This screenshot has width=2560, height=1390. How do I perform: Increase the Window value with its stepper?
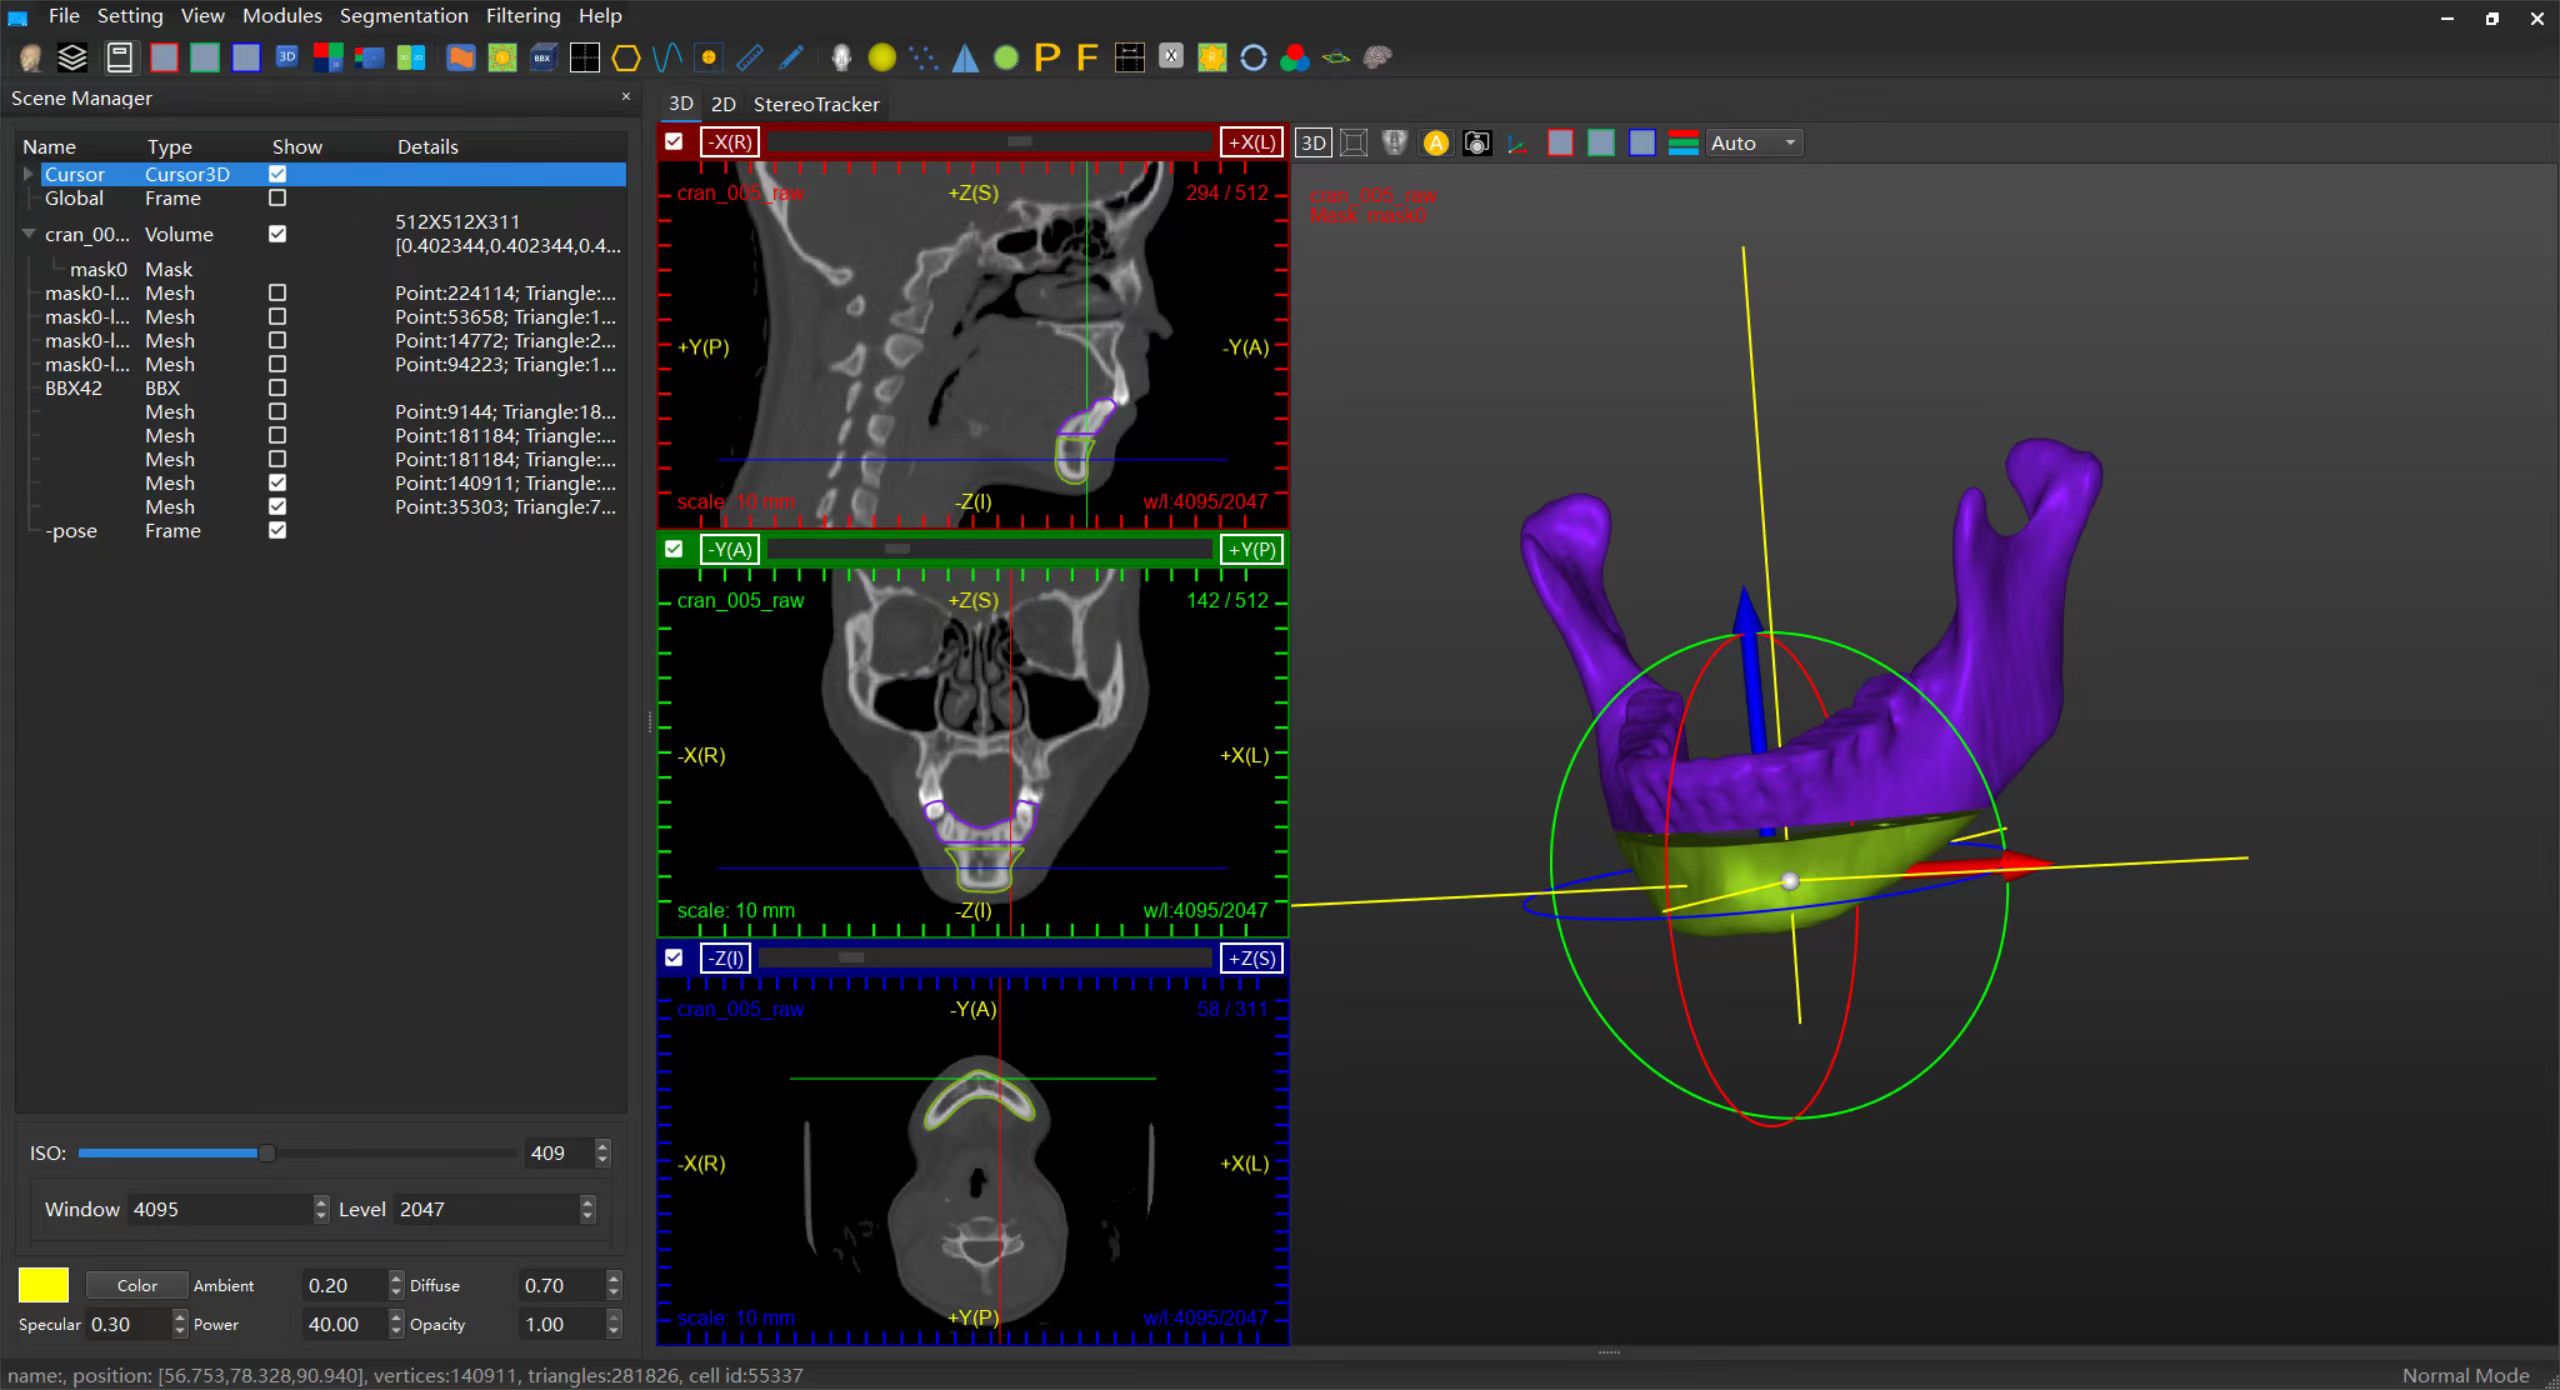[x=321, y=1202]
